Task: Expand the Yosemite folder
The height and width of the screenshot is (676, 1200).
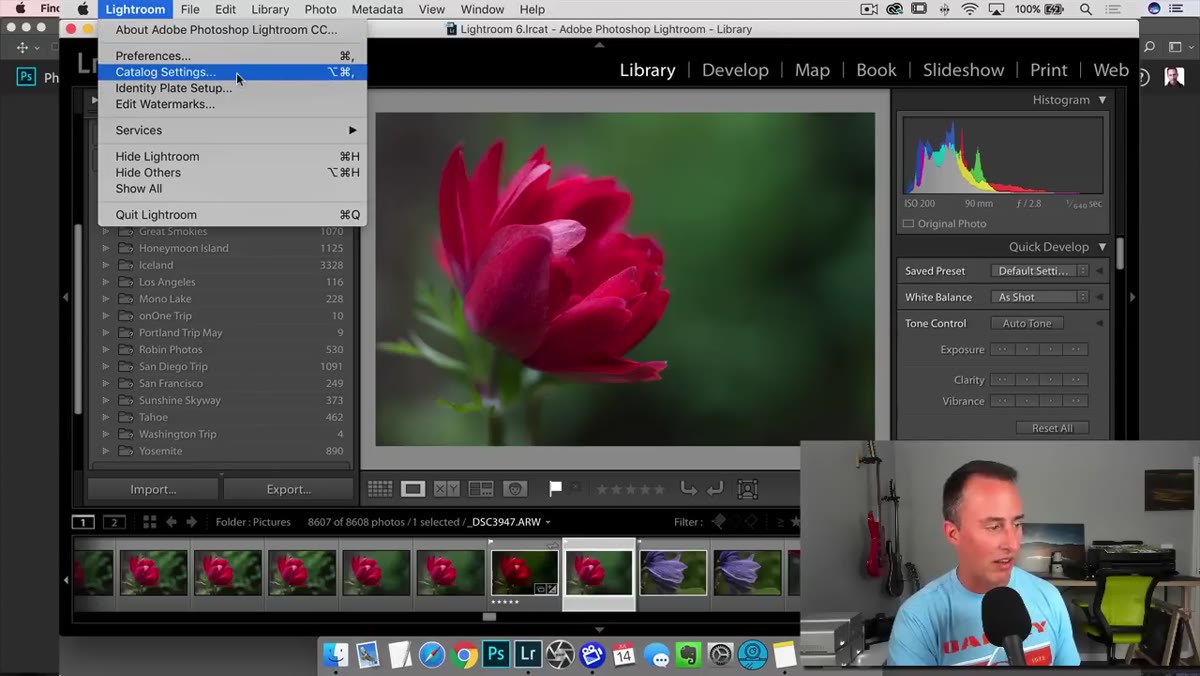Action: click(x=106, y=451)
